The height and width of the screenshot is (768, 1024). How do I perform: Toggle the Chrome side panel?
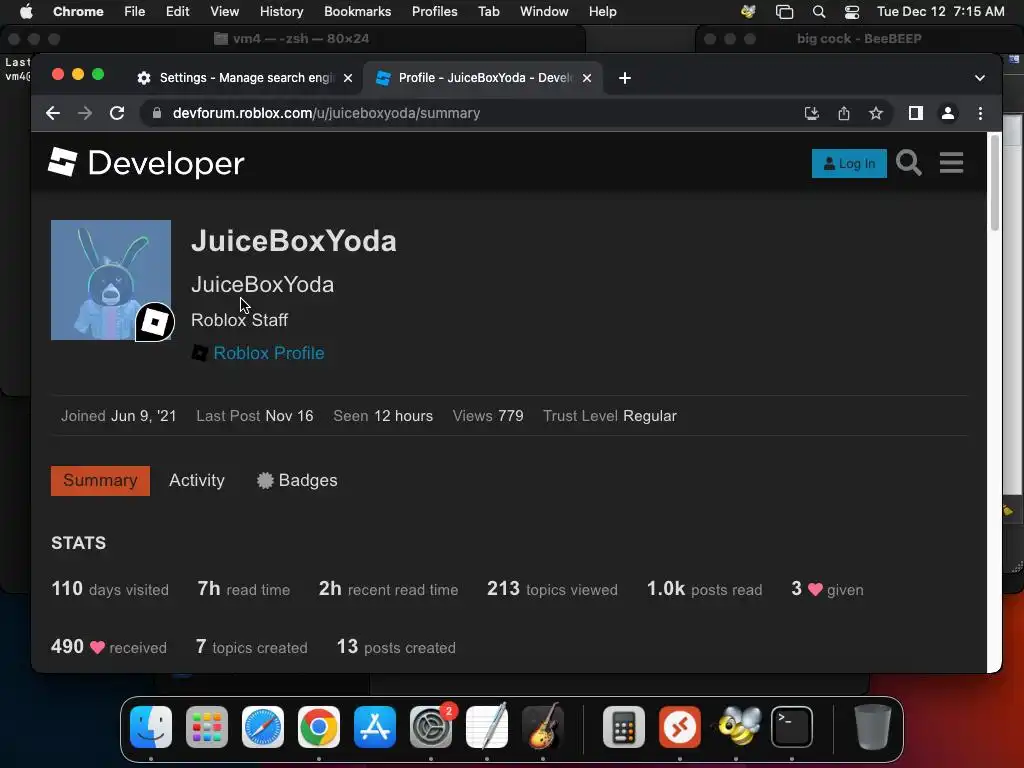(x=916, y=113)
